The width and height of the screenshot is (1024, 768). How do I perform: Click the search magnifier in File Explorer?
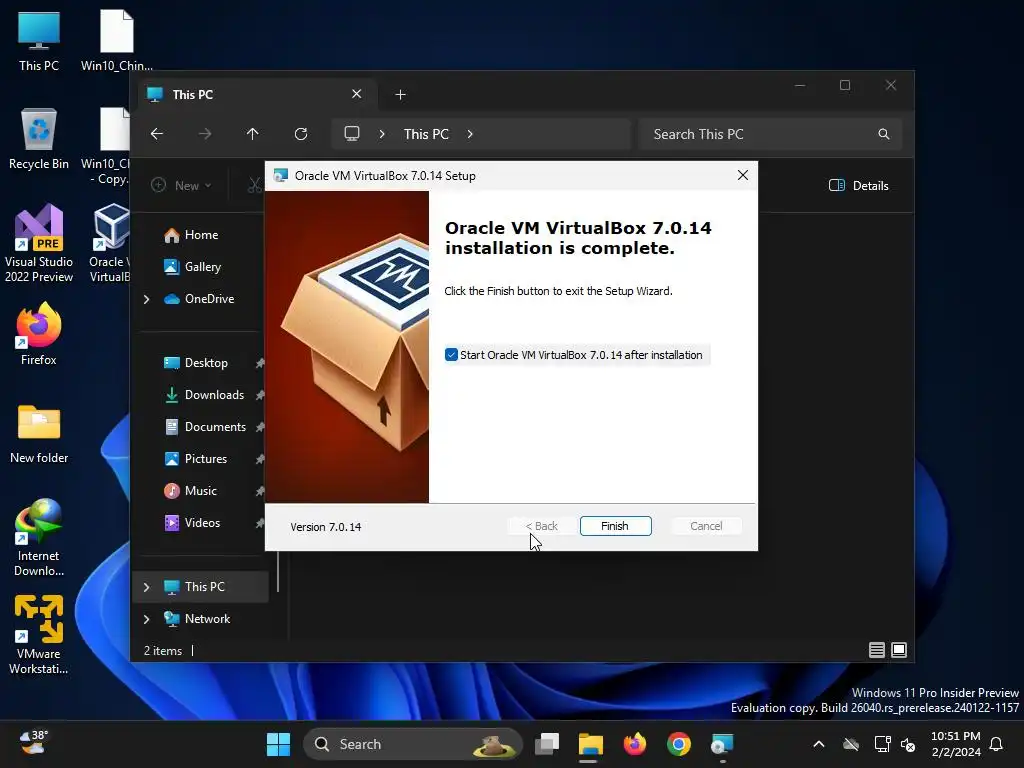884,134
